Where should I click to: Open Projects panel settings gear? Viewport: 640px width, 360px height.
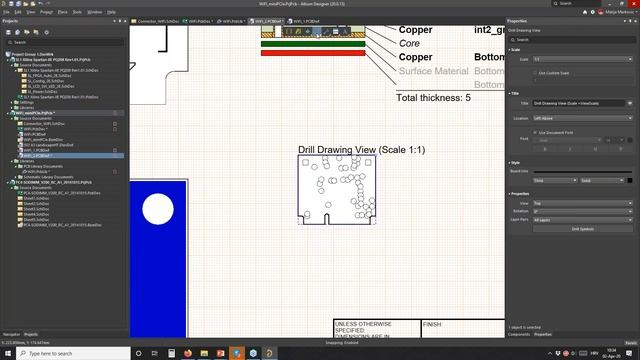[x=47, y=32]
